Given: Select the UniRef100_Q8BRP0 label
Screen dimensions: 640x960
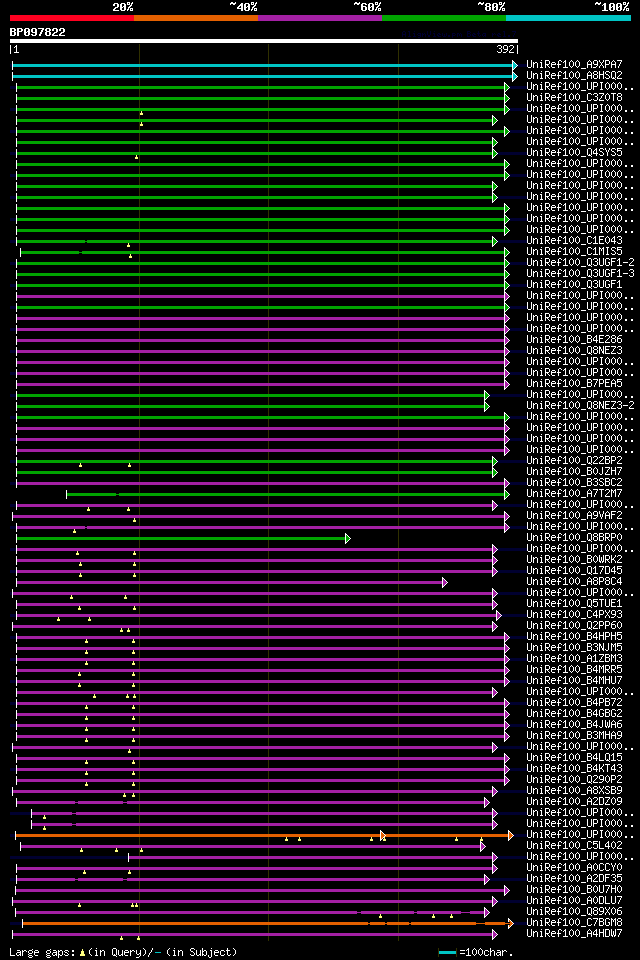Looking at the screenshot, I should point(574,538).
